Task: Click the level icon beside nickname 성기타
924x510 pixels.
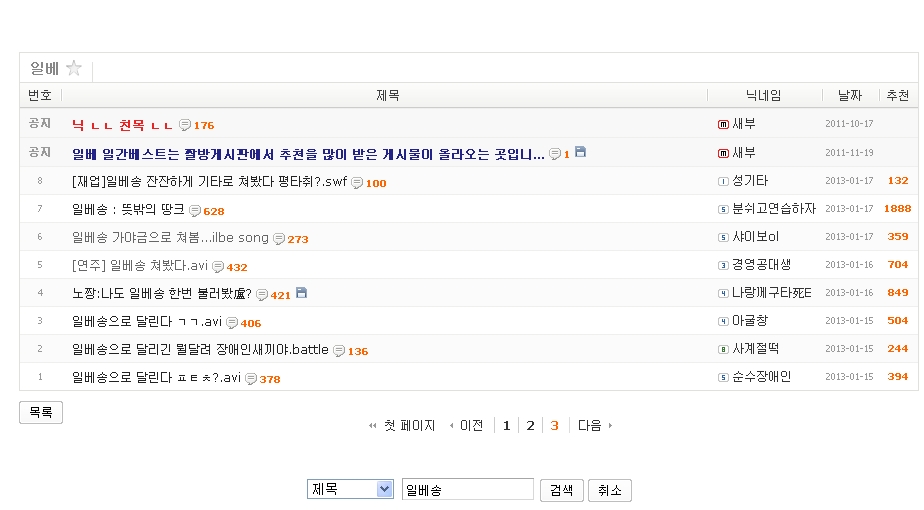Action: click(724, 181)
